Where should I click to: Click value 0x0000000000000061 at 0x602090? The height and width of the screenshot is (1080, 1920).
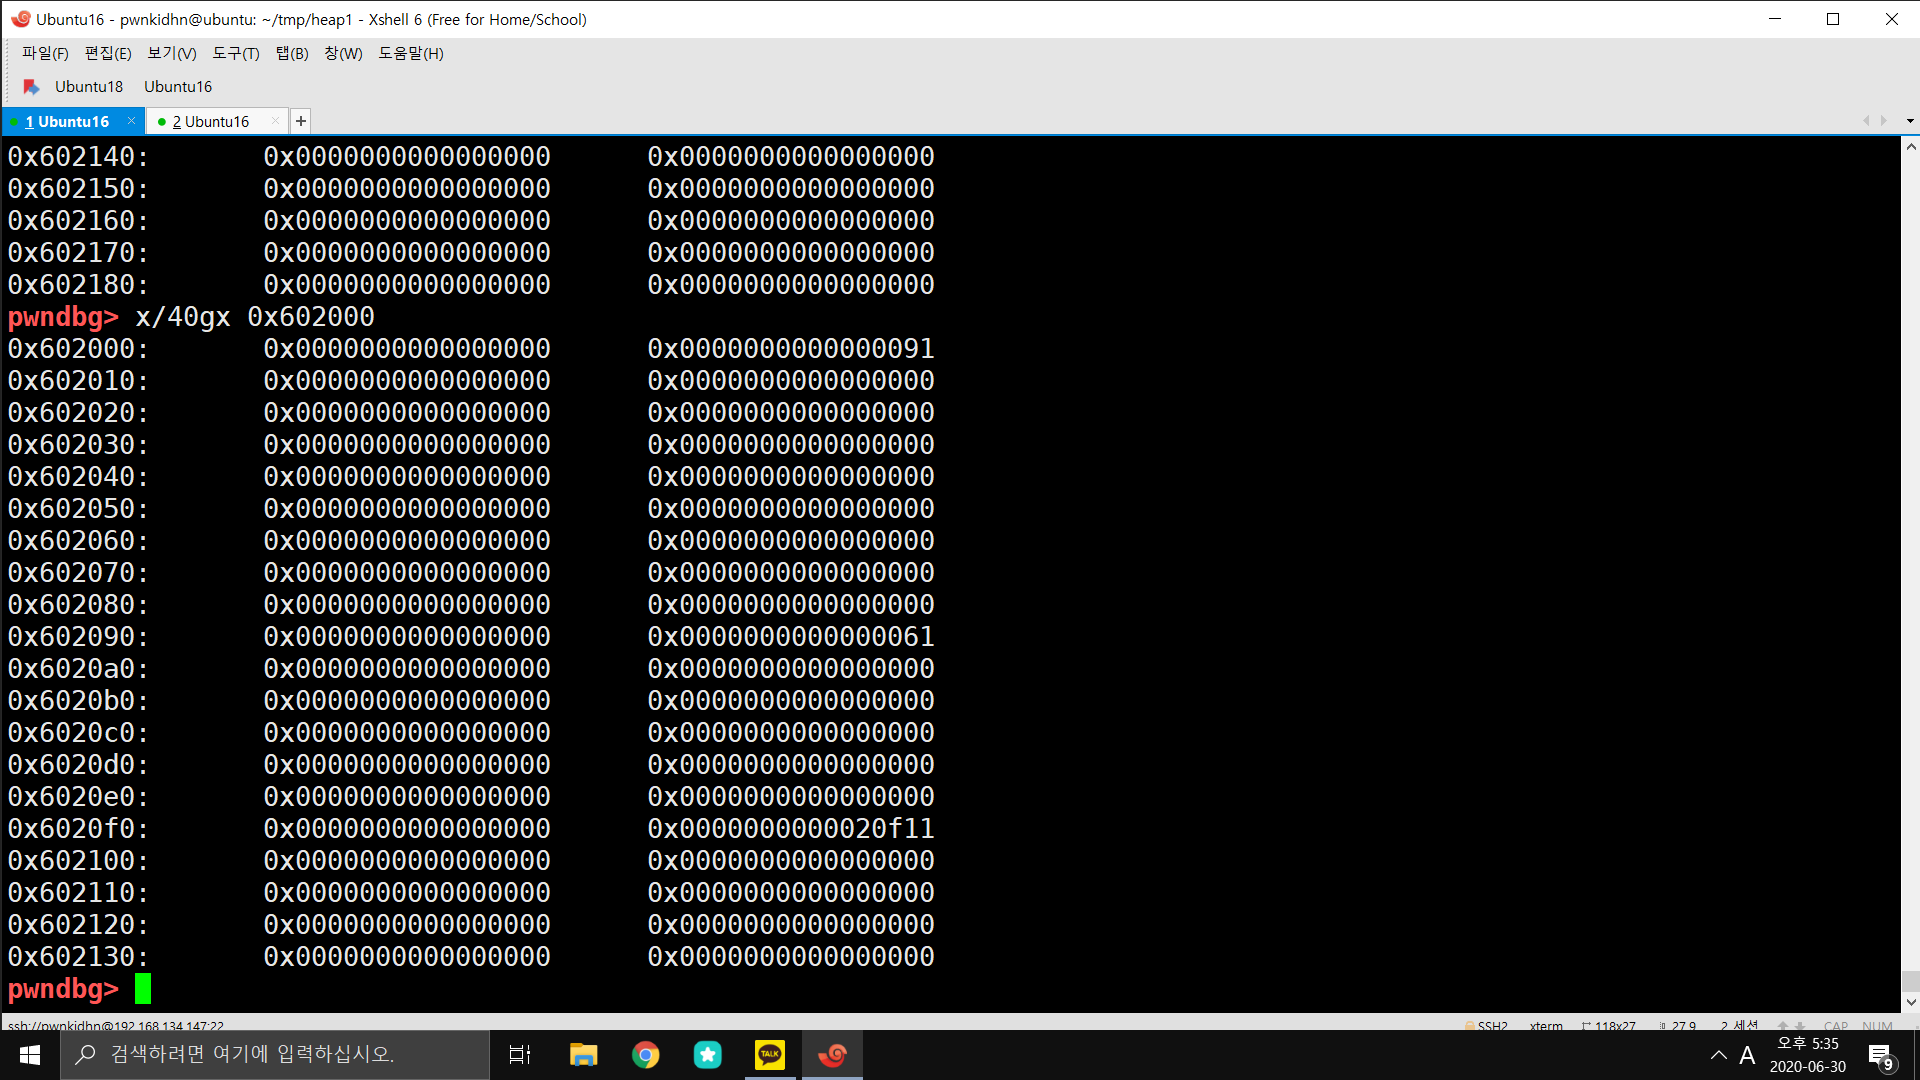click(x=791, y=636)
